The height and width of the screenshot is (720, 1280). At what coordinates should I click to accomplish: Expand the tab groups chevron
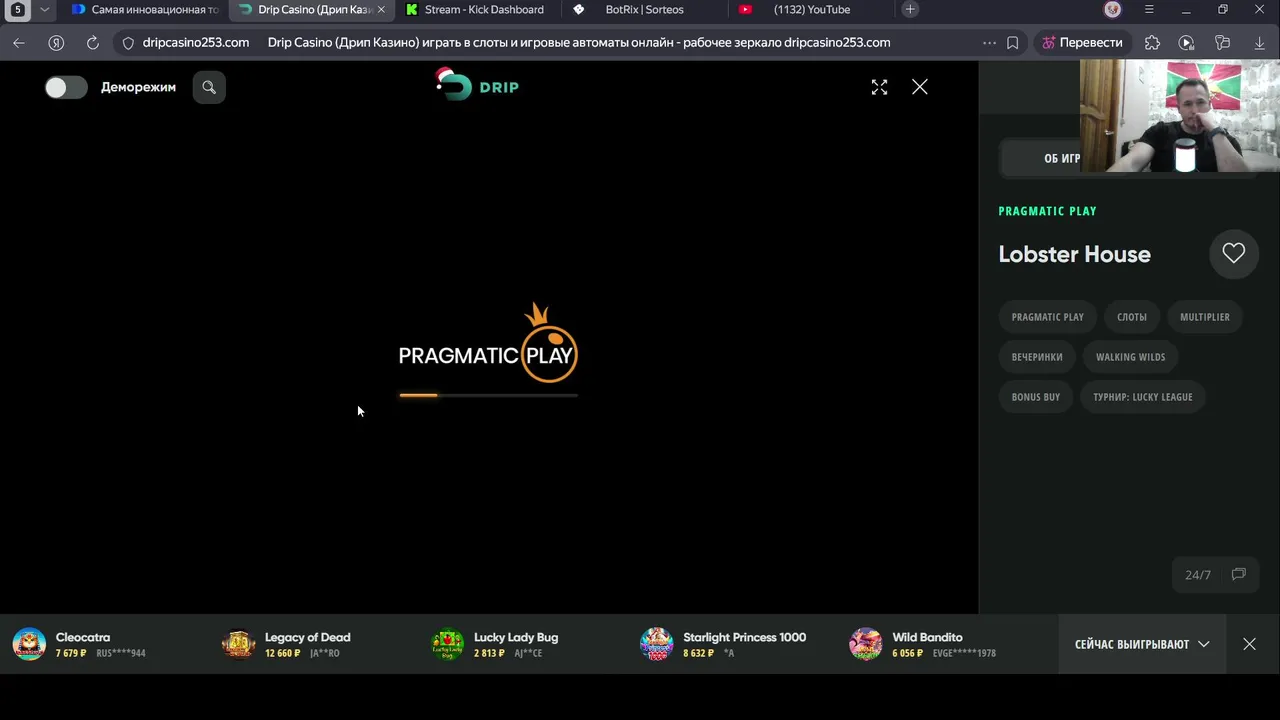(x=44, y=10)
